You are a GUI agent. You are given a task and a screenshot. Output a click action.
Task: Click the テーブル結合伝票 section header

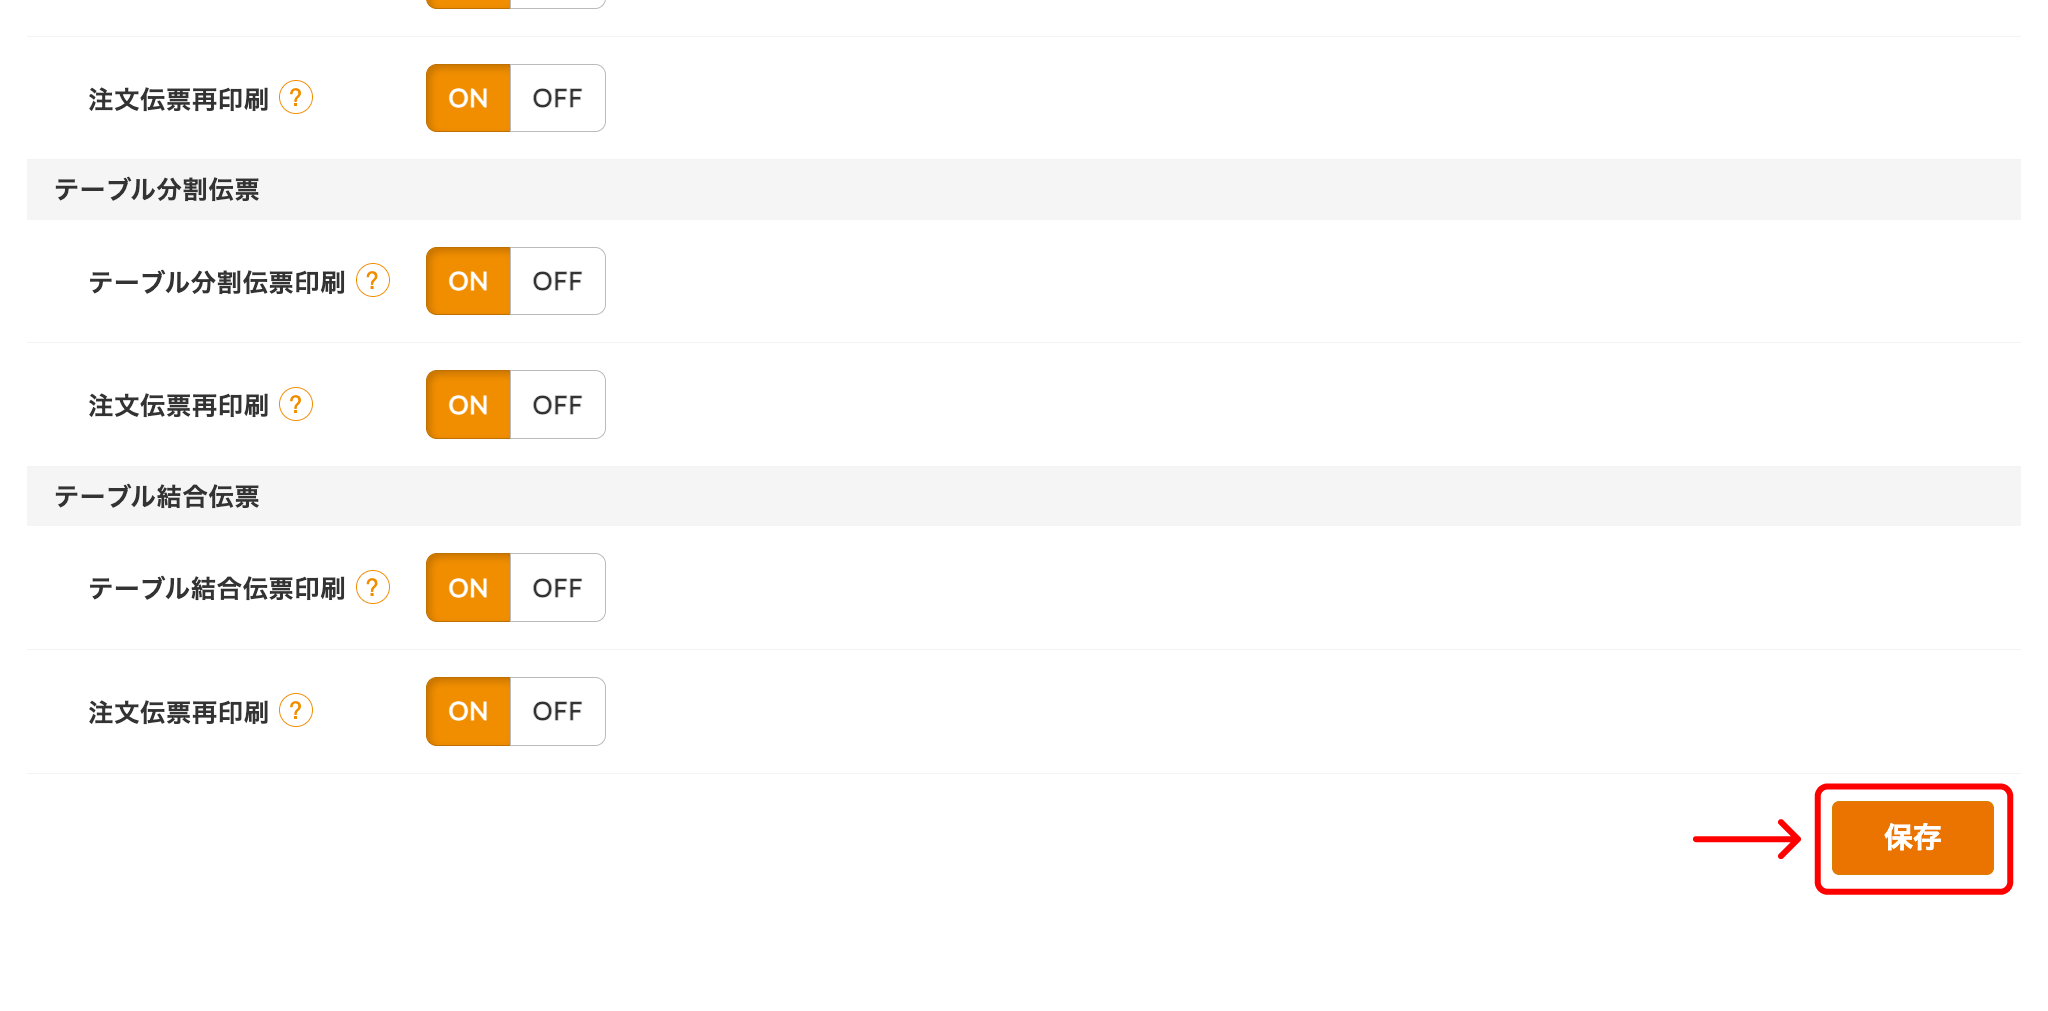[x=157, y=496]
